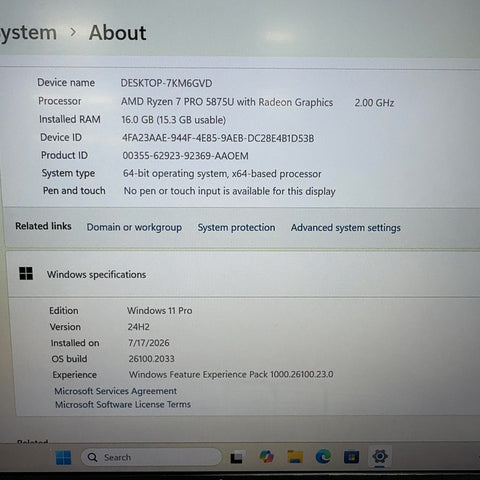
Task: Select the No pen or touch input text
Action: pyautogui.click(x=230, y=191)
